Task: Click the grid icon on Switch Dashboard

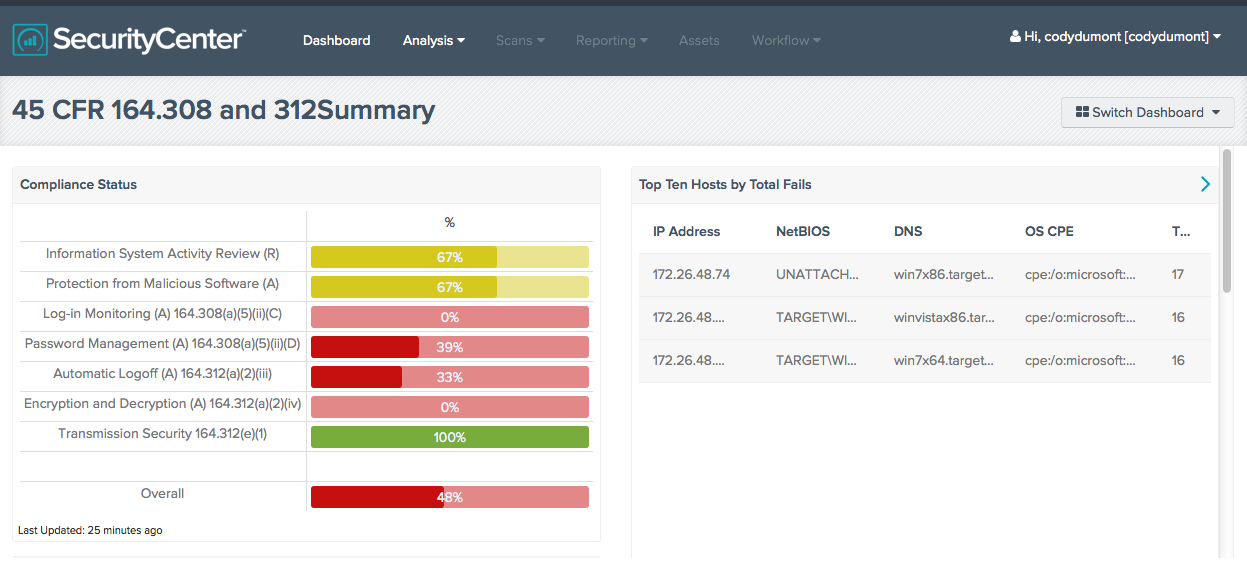Action: (1082, 112)
